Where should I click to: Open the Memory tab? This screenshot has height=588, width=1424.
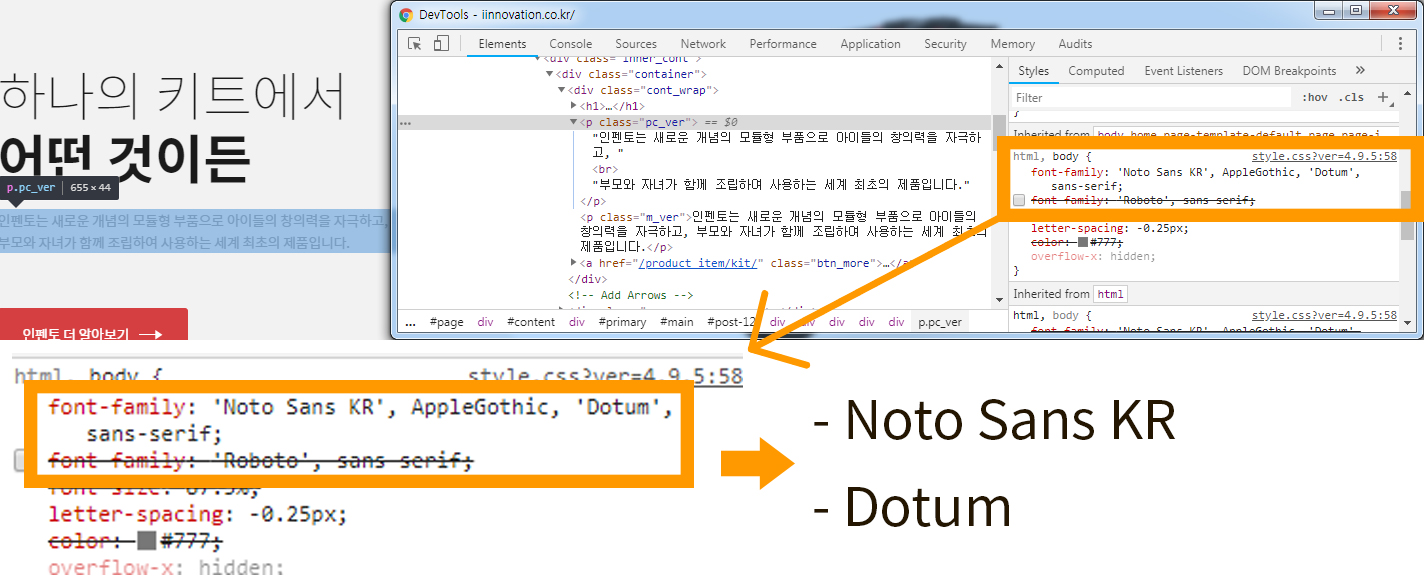click(x=1012, y=44)
